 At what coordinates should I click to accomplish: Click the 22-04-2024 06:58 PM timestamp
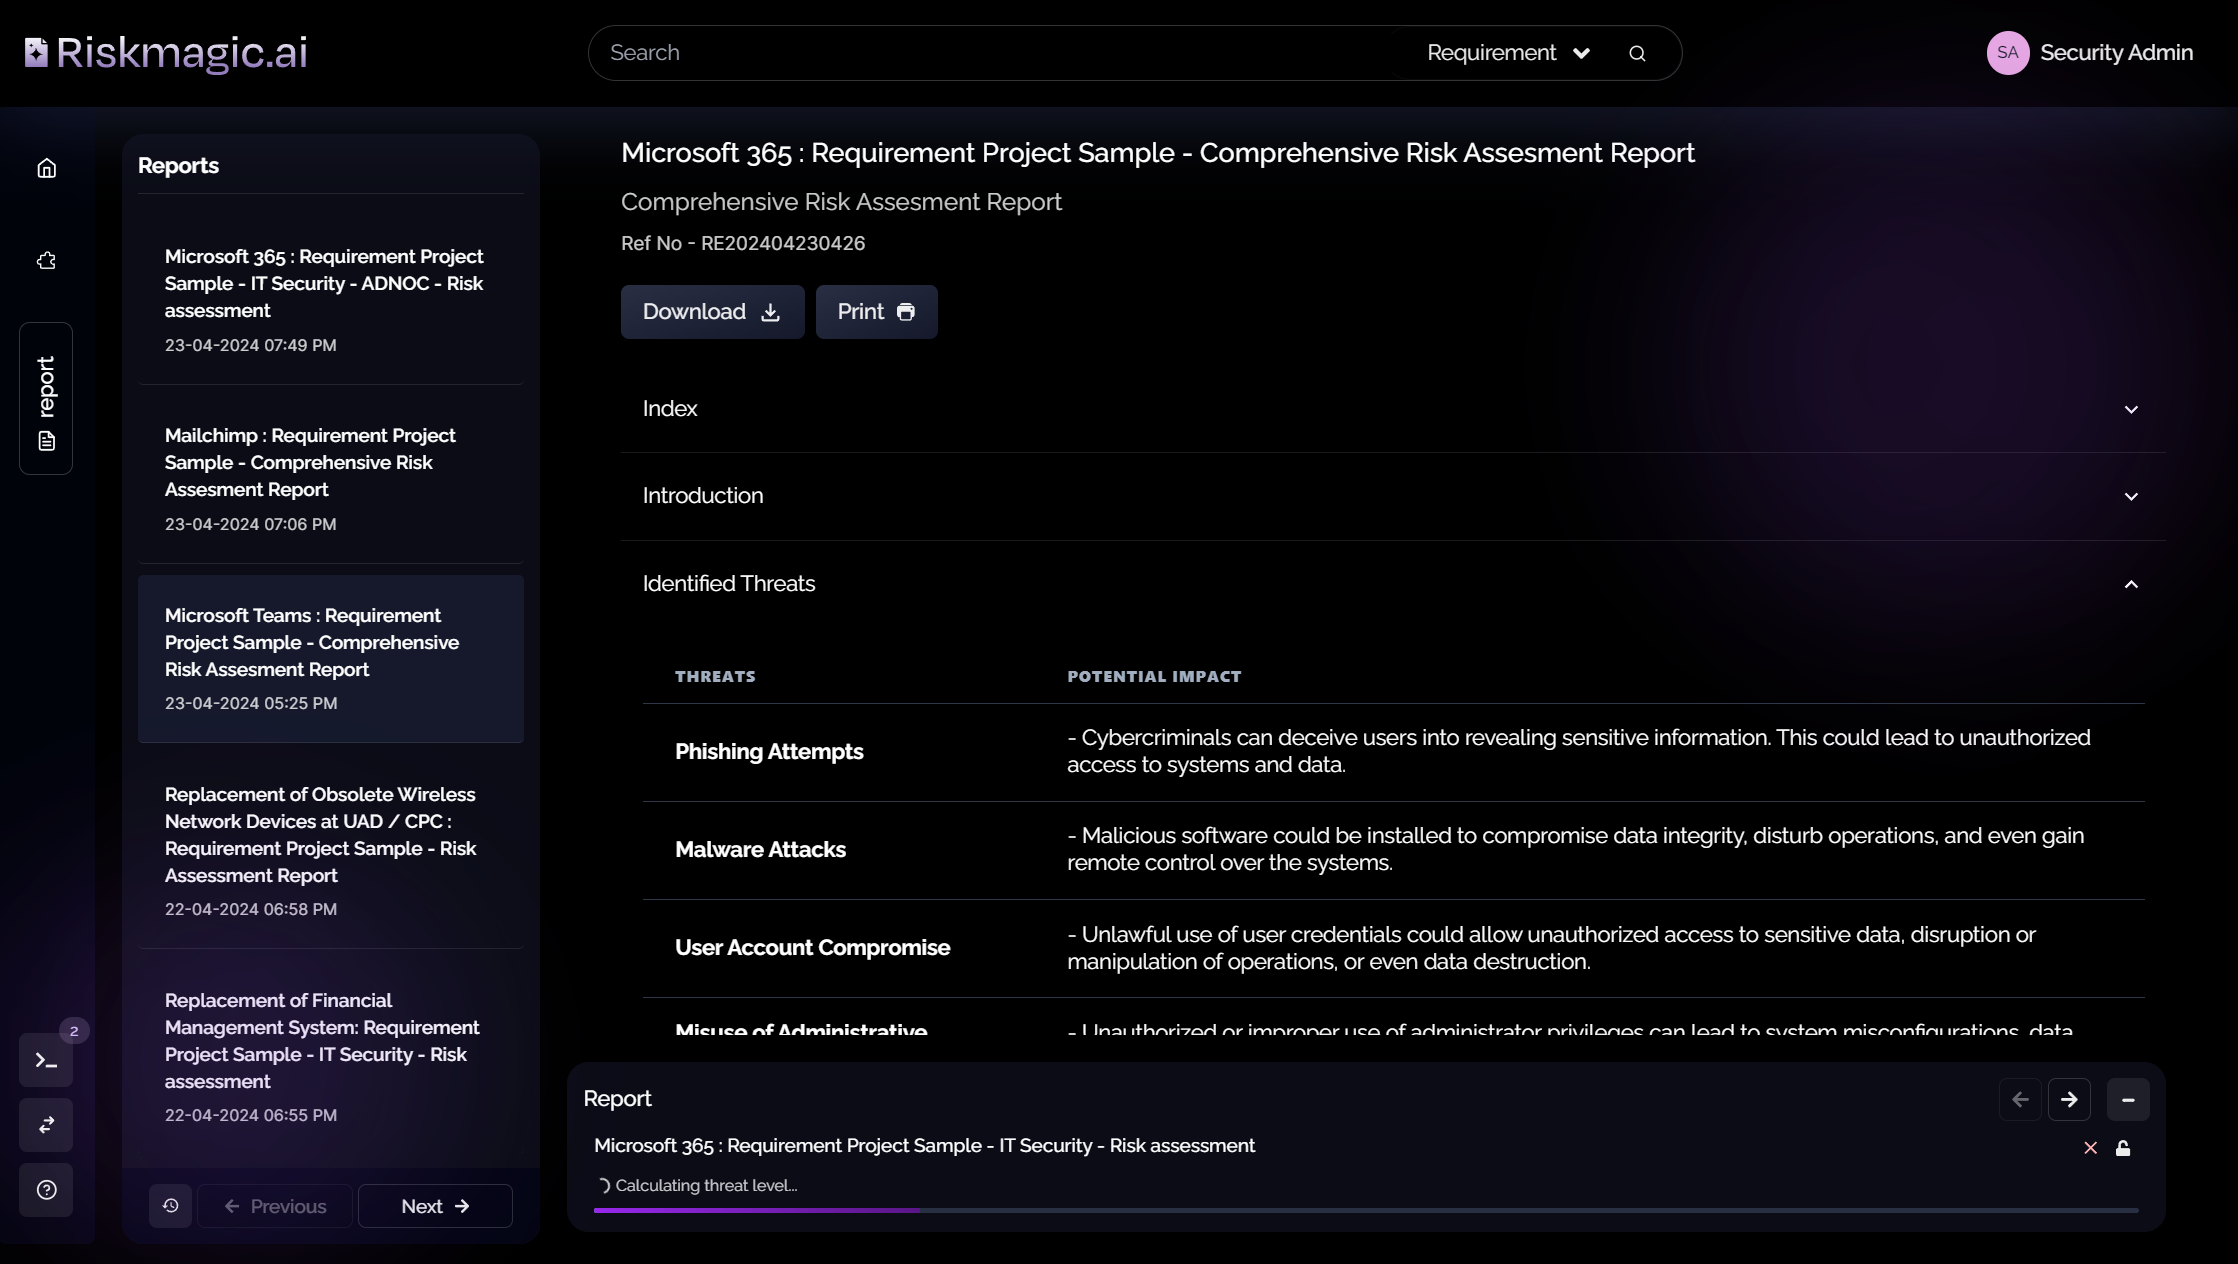point(250,910)
